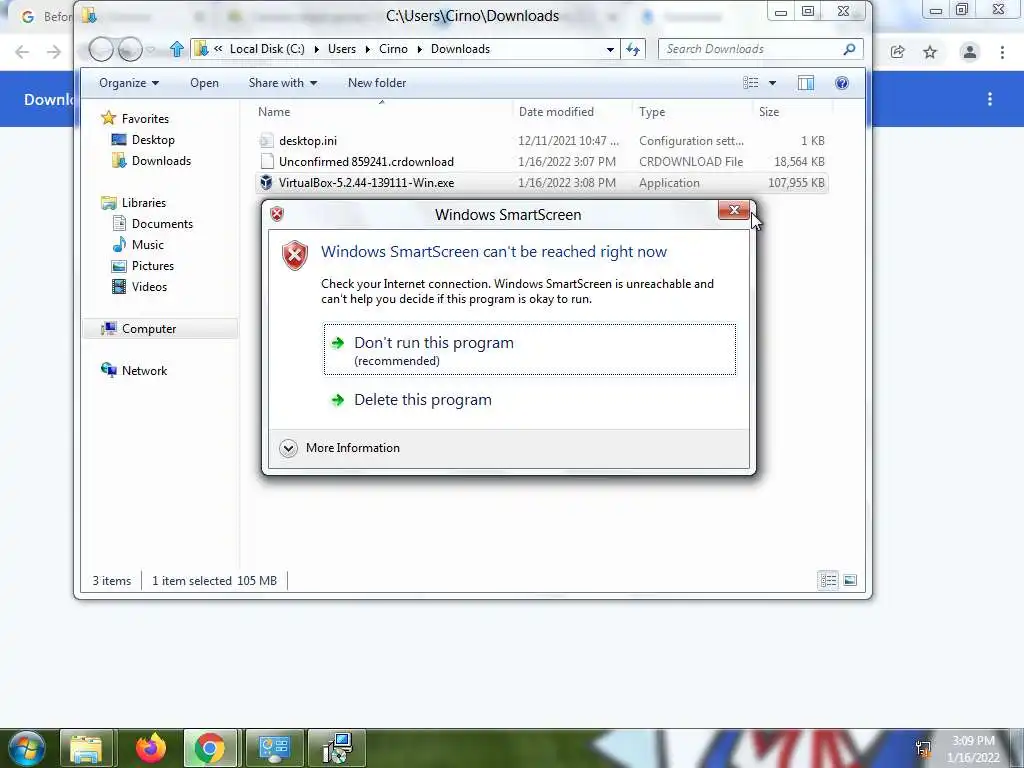Open File Explorer from taskbar
Image resolution: width=1024 pixels, height=768 pixels.
[x=86, y=748]
